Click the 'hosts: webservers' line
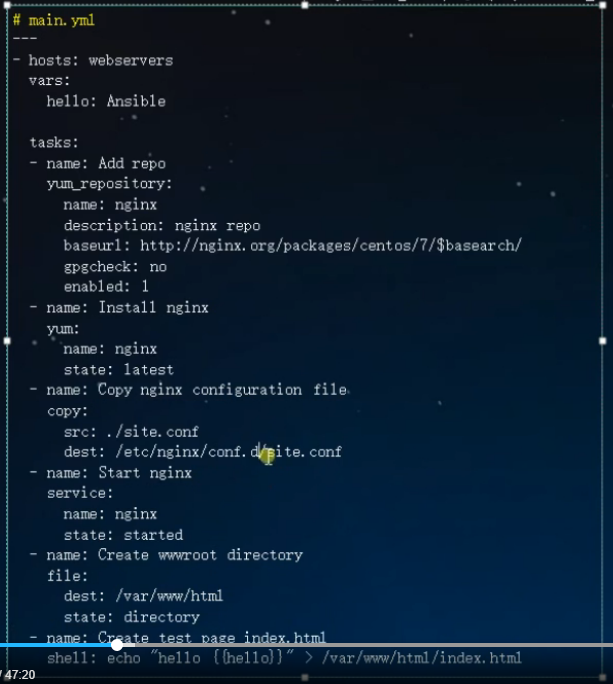This screenshot has width=613, height=684. (x=101, y=60)
